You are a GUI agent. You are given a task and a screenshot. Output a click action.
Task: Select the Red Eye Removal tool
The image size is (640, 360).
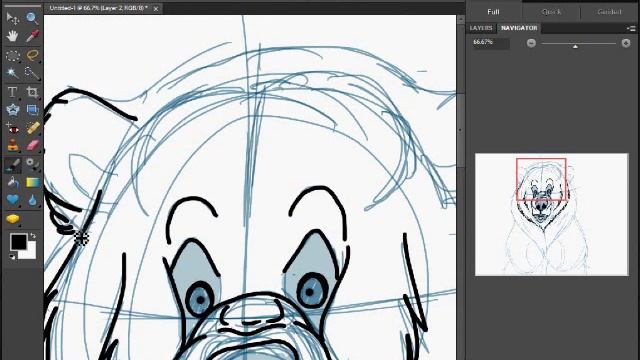tap(13, 128)
